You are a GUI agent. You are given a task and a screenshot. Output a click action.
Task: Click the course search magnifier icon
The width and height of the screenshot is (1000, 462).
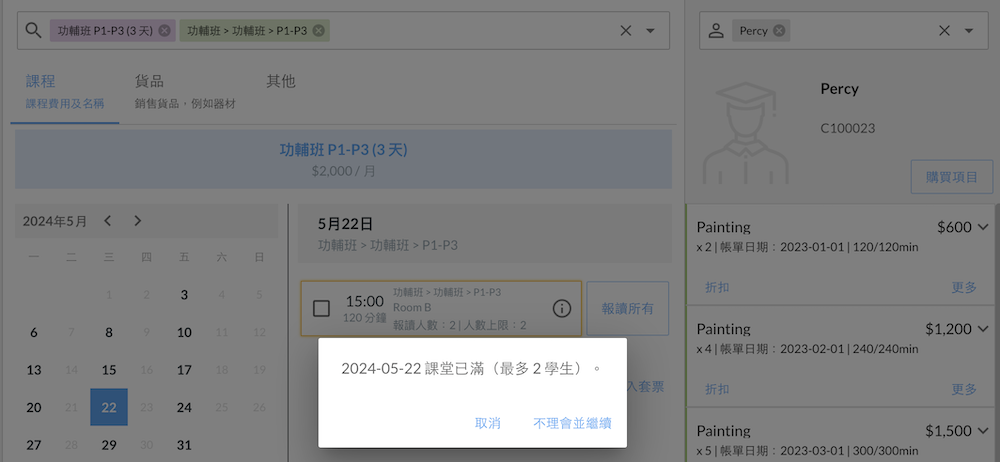(x=33, y=30)
